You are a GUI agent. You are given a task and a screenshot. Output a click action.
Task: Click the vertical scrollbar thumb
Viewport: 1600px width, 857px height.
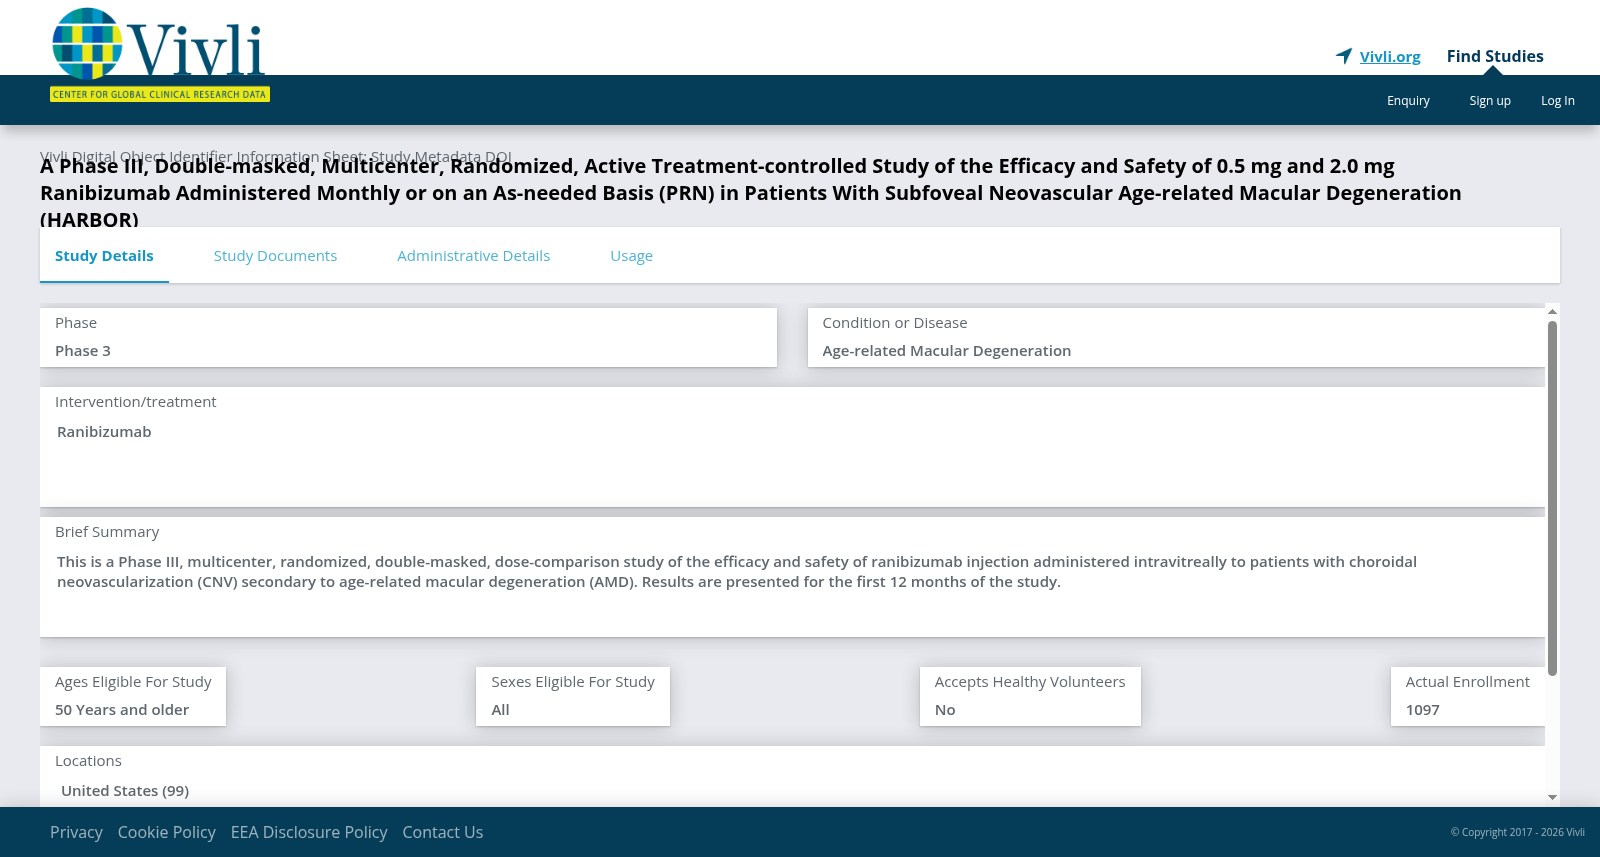tap(1552, 498)
